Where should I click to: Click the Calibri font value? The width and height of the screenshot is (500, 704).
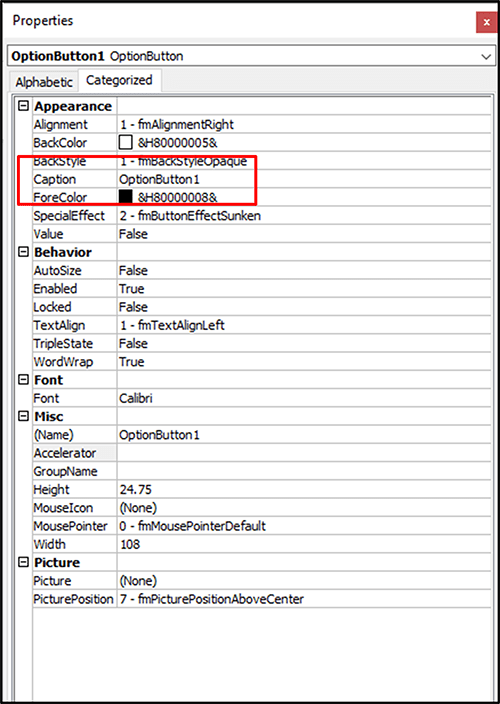136,398
